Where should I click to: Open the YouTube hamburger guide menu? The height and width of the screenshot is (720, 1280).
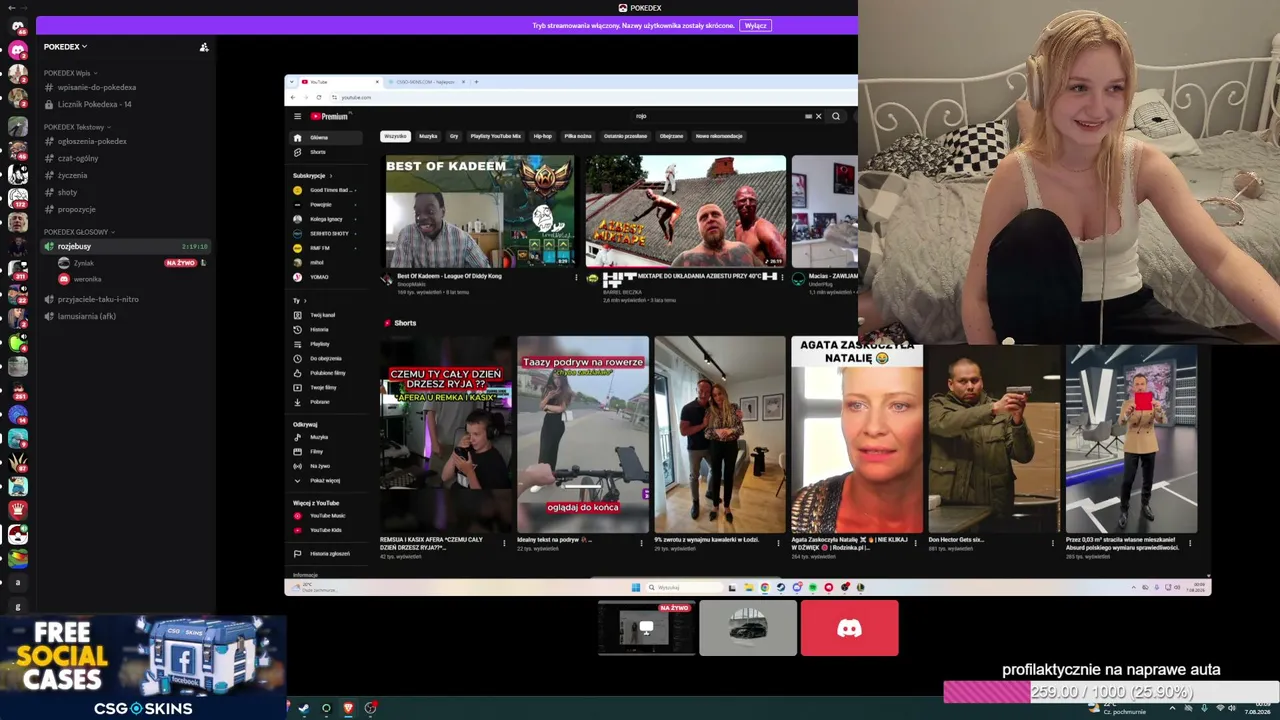click(x=297, y=116)
